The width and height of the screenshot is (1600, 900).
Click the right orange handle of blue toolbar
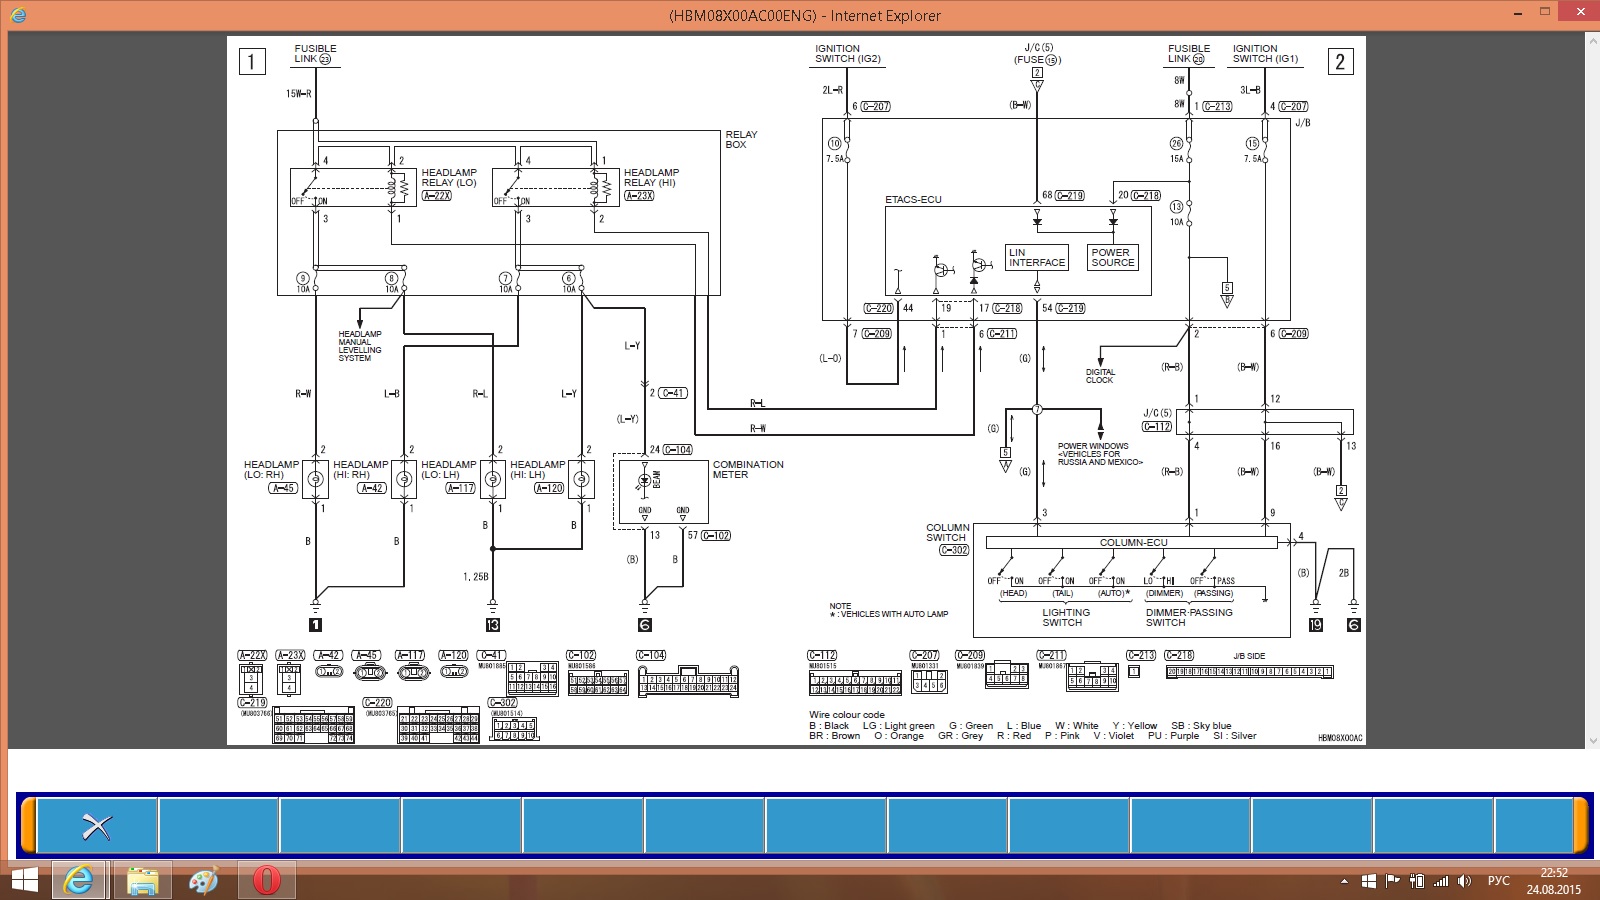(x=1581, y=826)
